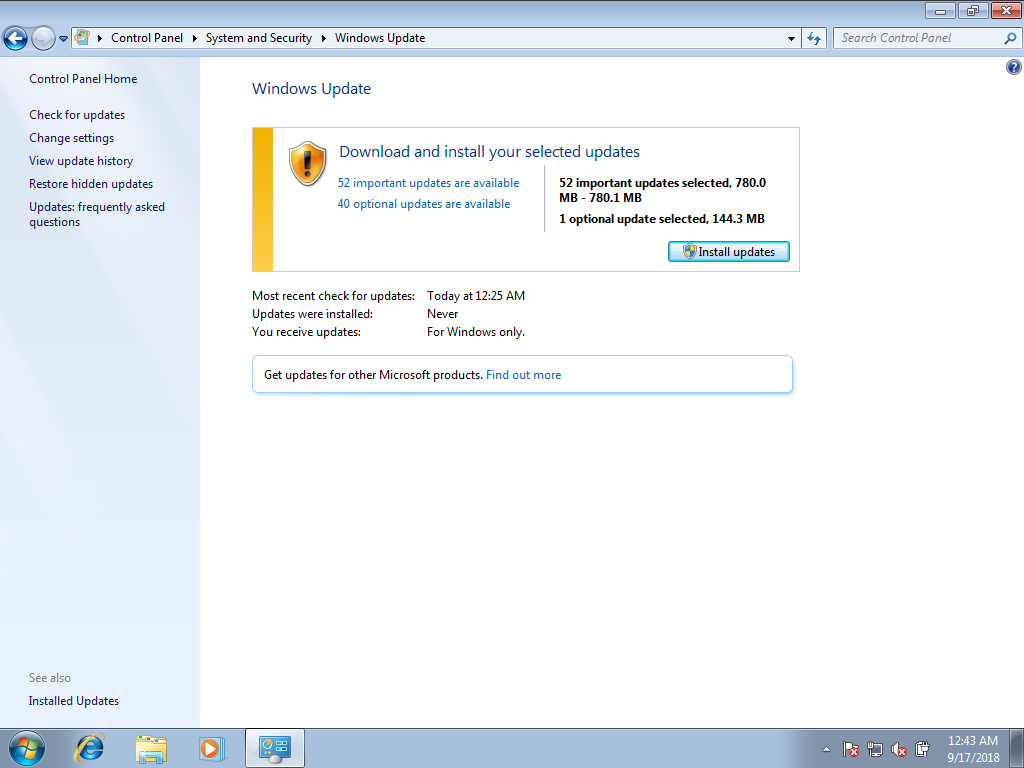Viewport: 1024px width, 768px height.
Task: Open the Help question mark icon
Action: point(1014,67)
